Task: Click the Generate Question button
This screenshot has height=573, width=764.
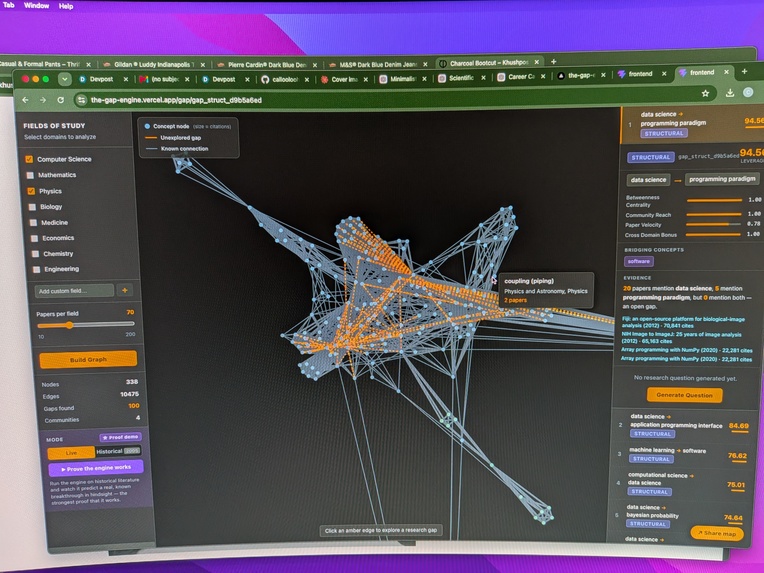Action: coord(684,395)
